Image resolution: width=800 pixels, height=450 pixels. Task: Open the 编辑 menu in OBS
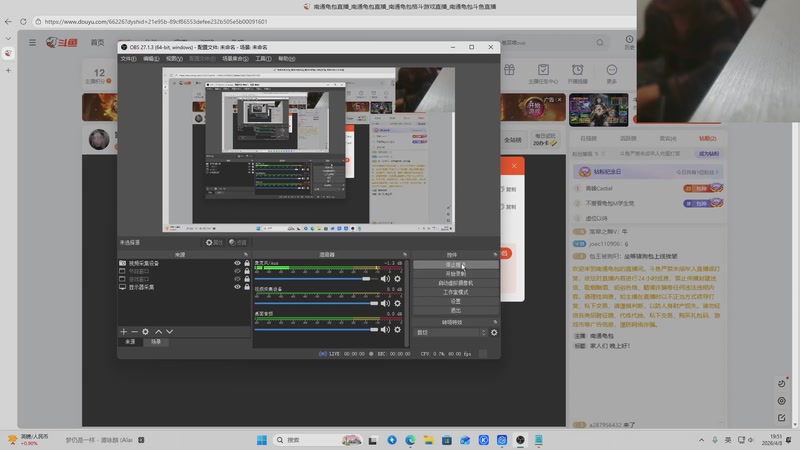coord(151,59)
